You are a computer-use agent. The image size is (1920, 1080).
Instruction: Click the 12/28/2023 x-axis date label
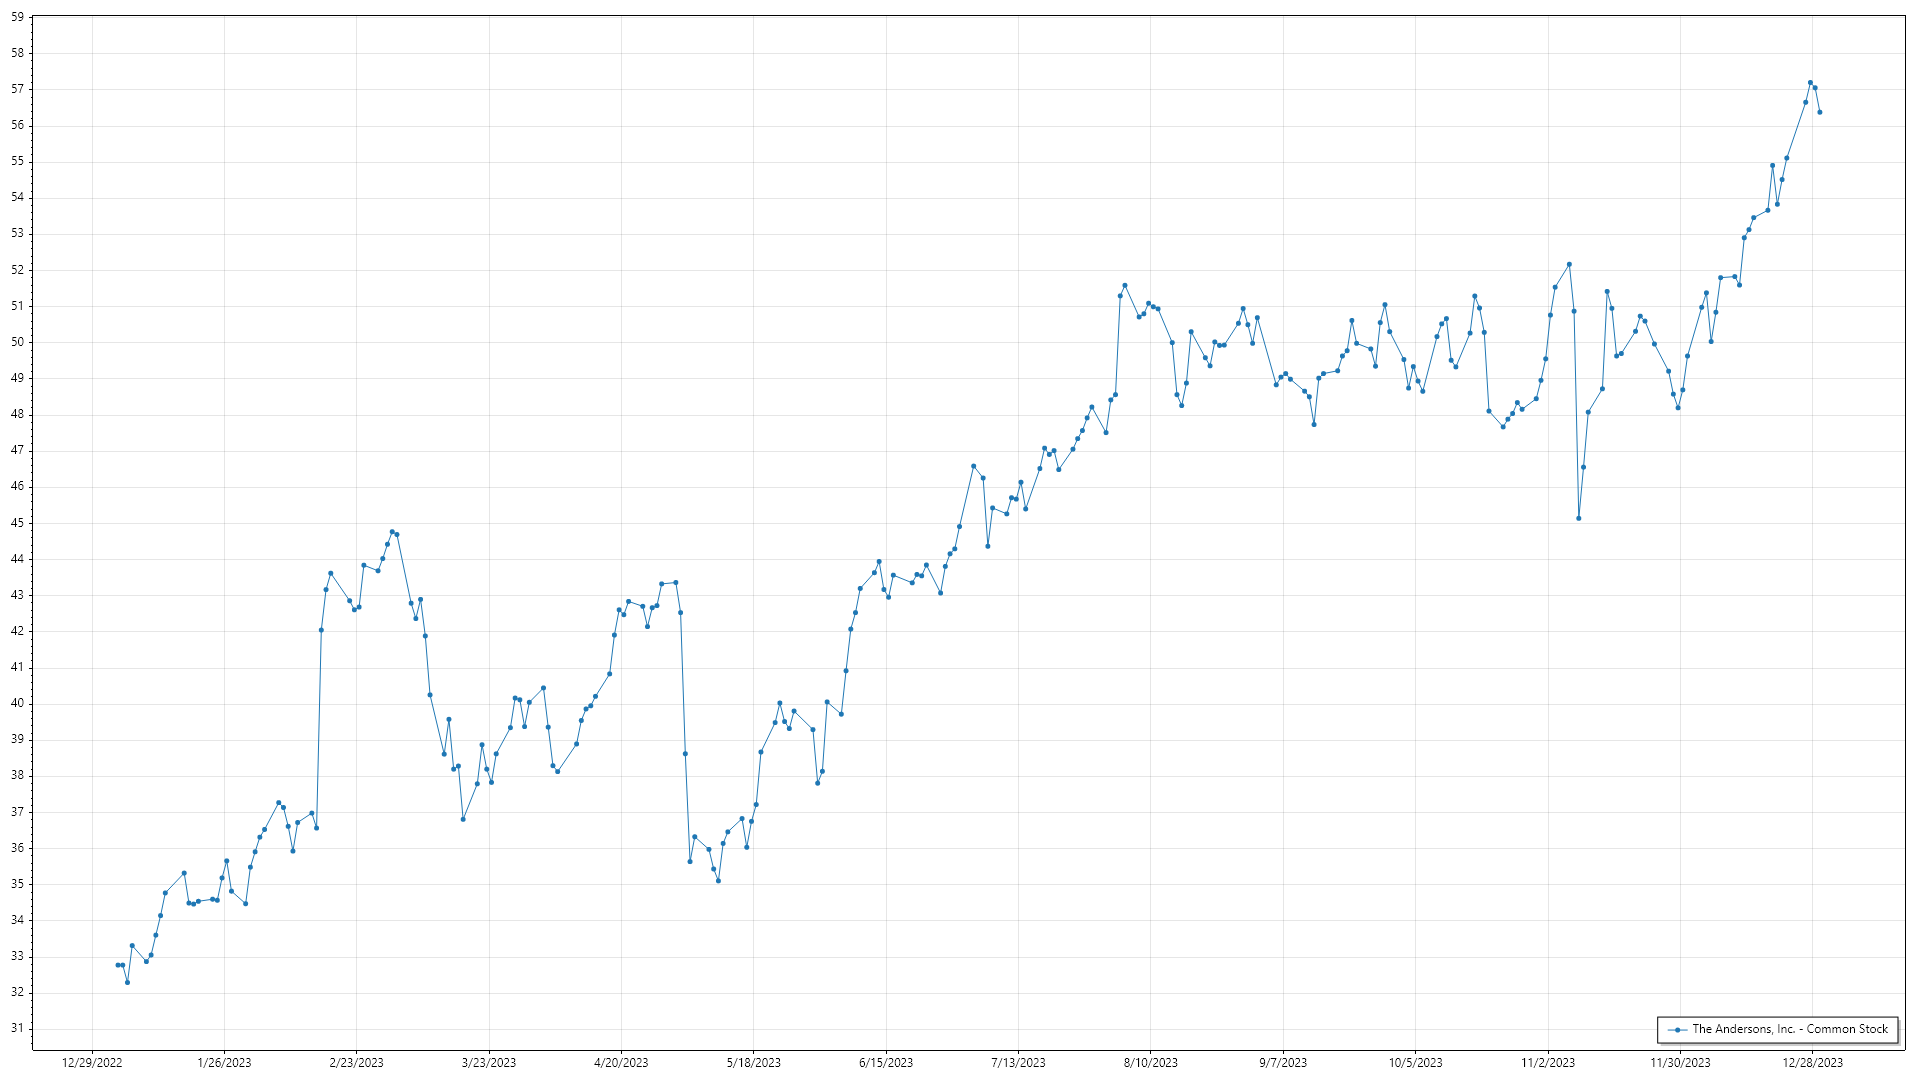tap(1812, 1063)
